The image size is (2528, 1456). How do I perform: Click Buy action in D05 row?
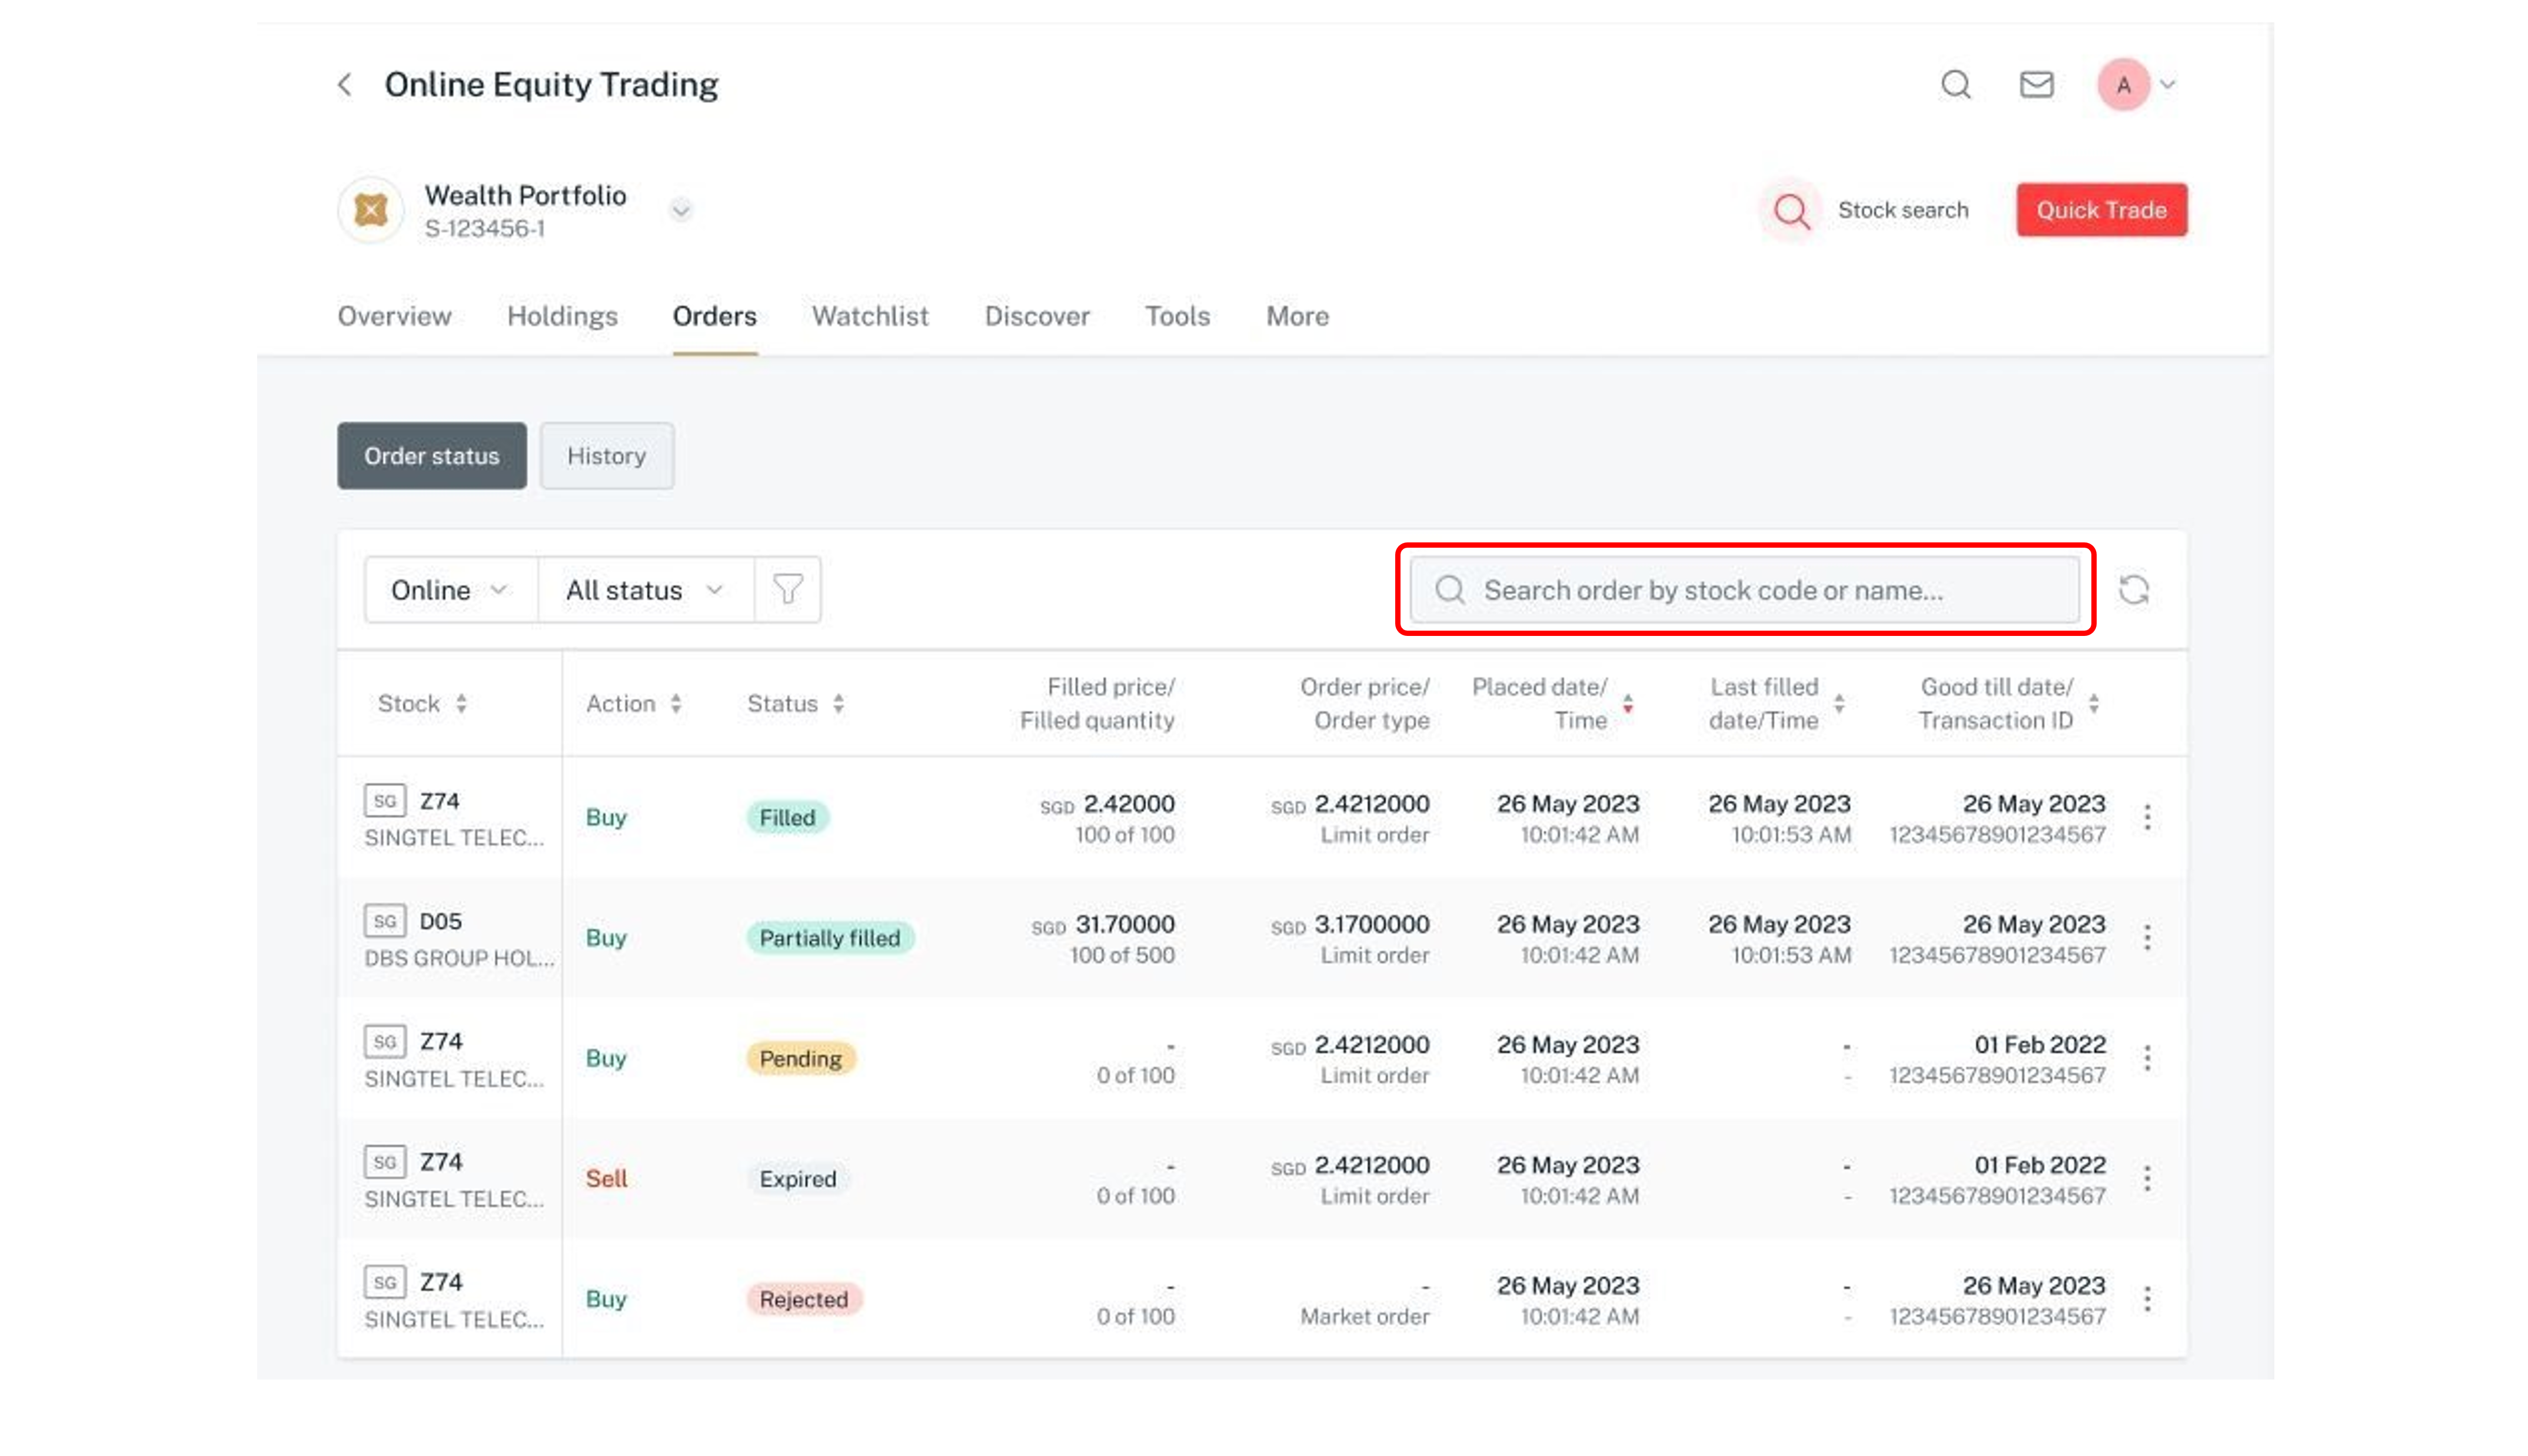click(x=606, y=938)
